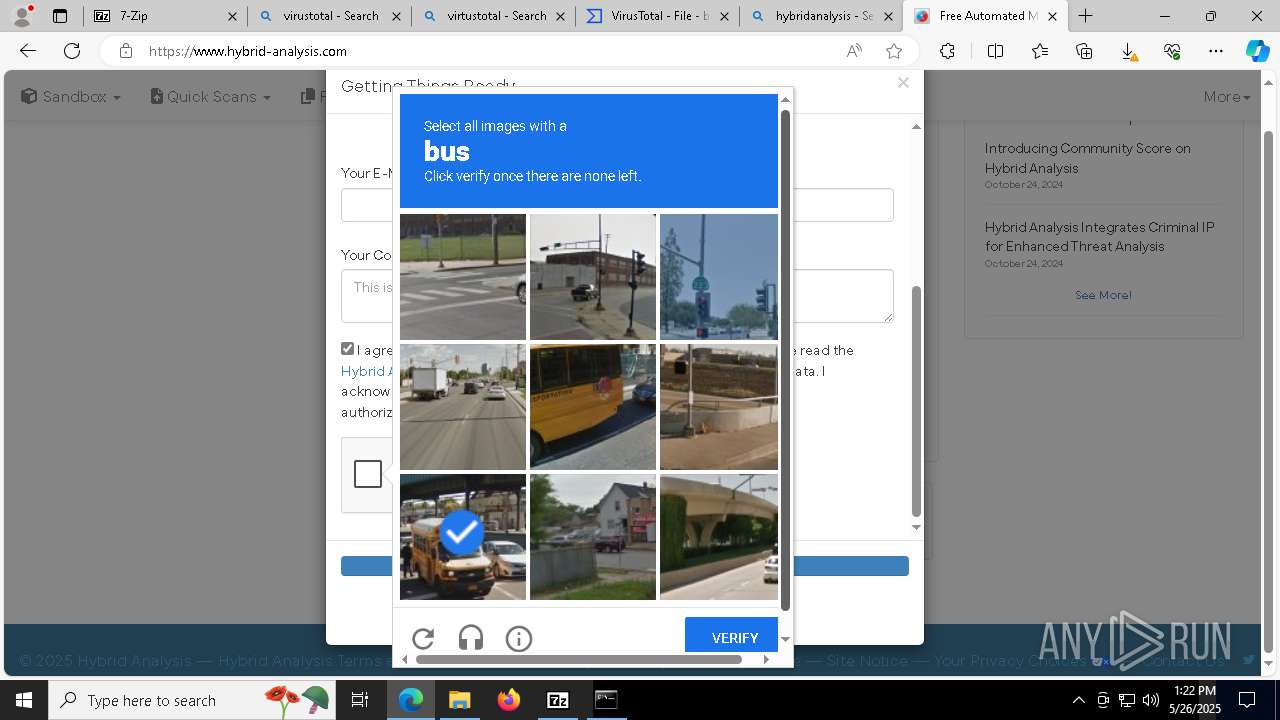This screenshot has height=720, width=1280.
Task: Open Split screen view
Action: pos(995,51)
